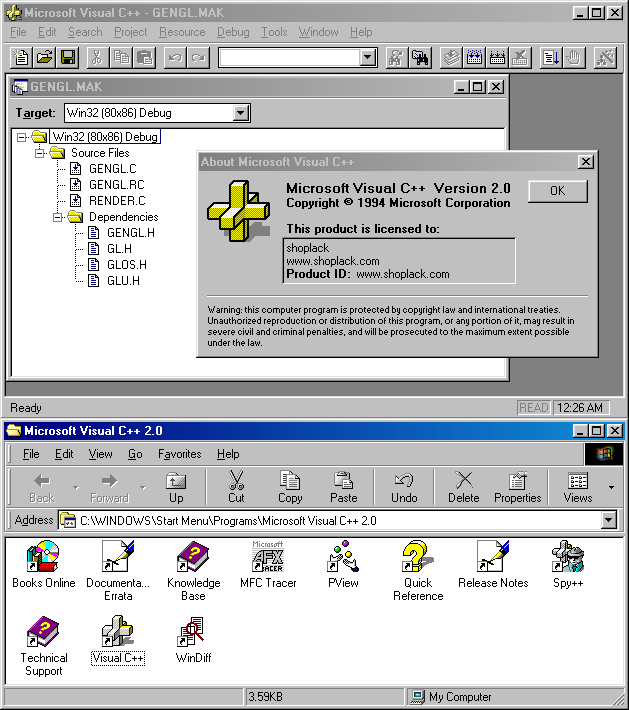The width and height of the screenshot is (629, 710).
Task: Click the Explorer Address path field
Action: tap(340, 520)
